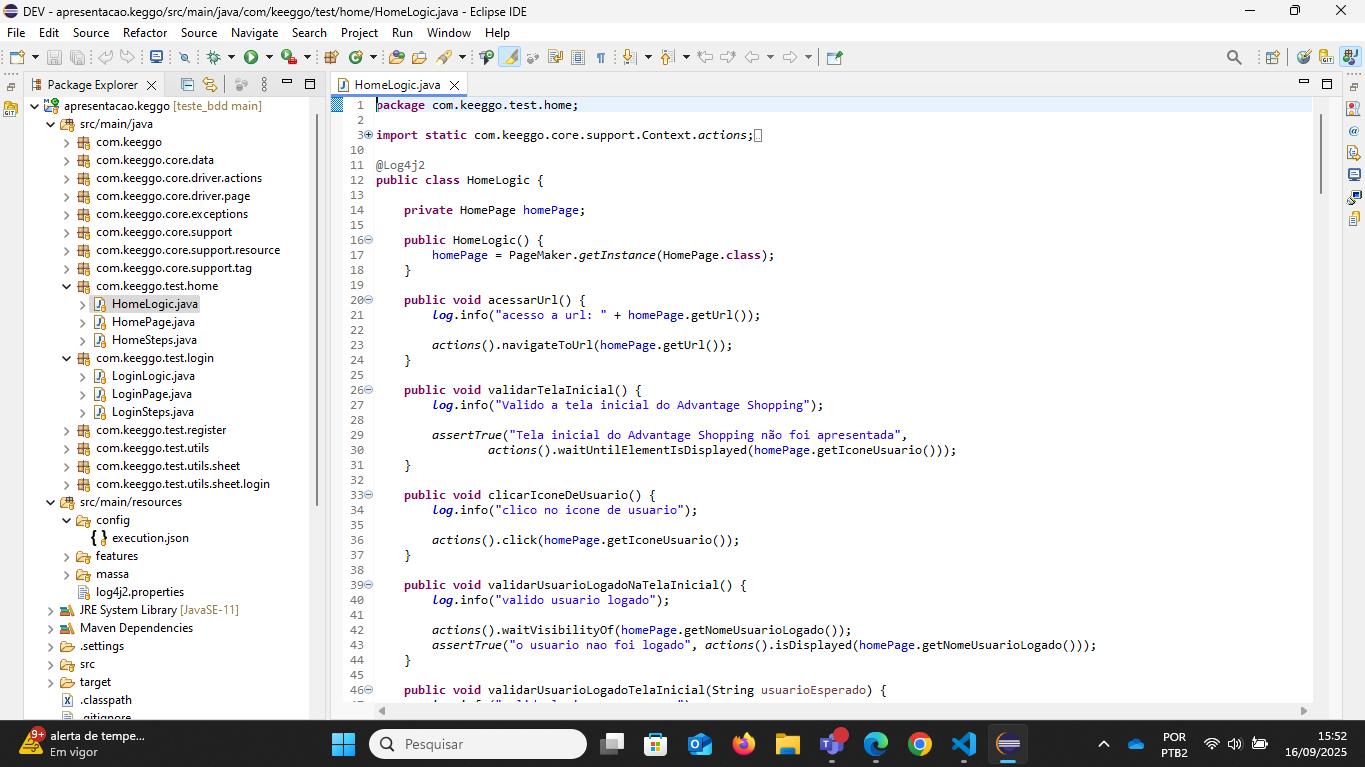Click the Save icon in toolbar

tap(54, 57)
